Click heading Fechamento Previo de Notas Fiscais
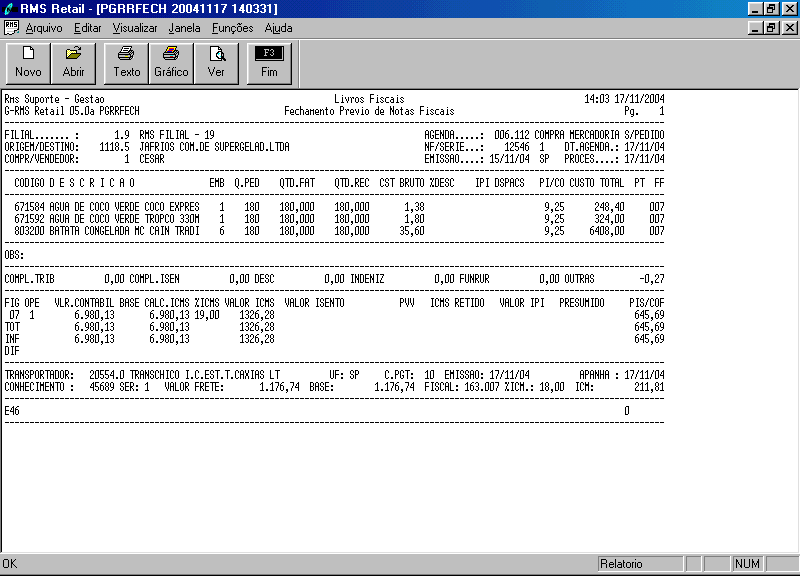 coord(369,111)
